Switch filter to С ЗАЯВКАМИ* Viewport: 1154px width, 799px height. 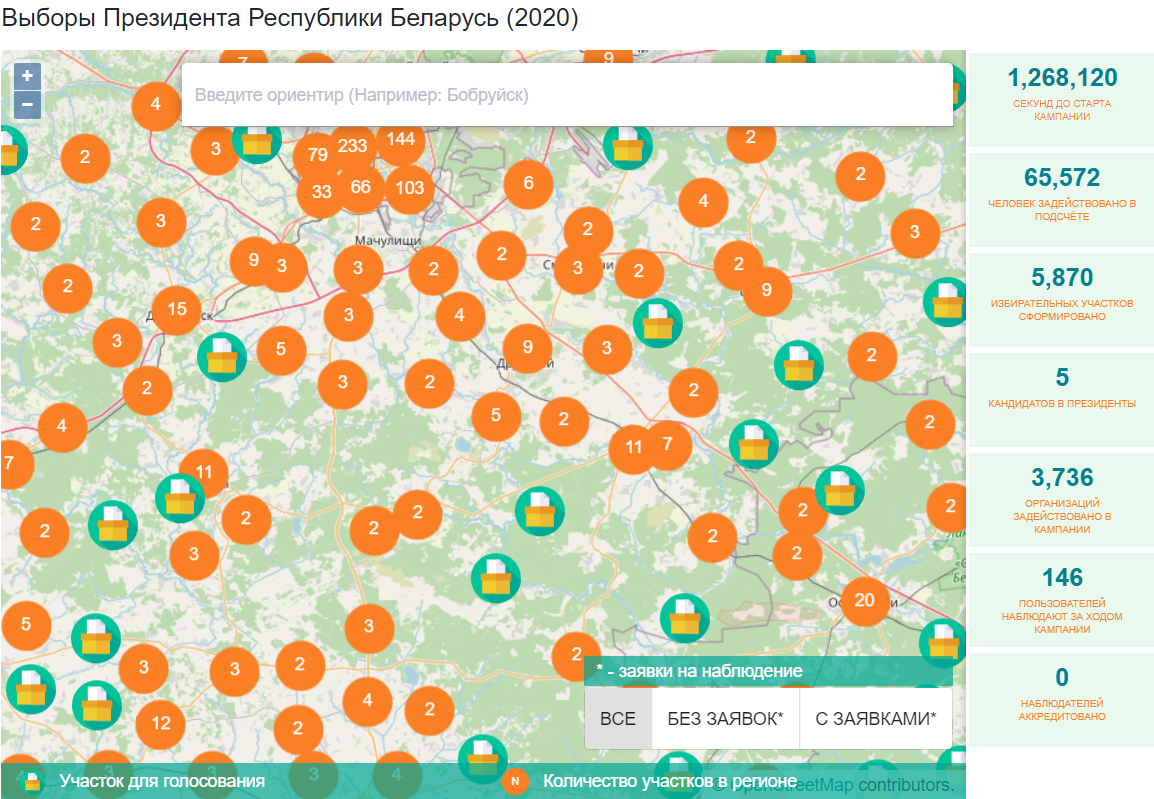coord(876,718)
